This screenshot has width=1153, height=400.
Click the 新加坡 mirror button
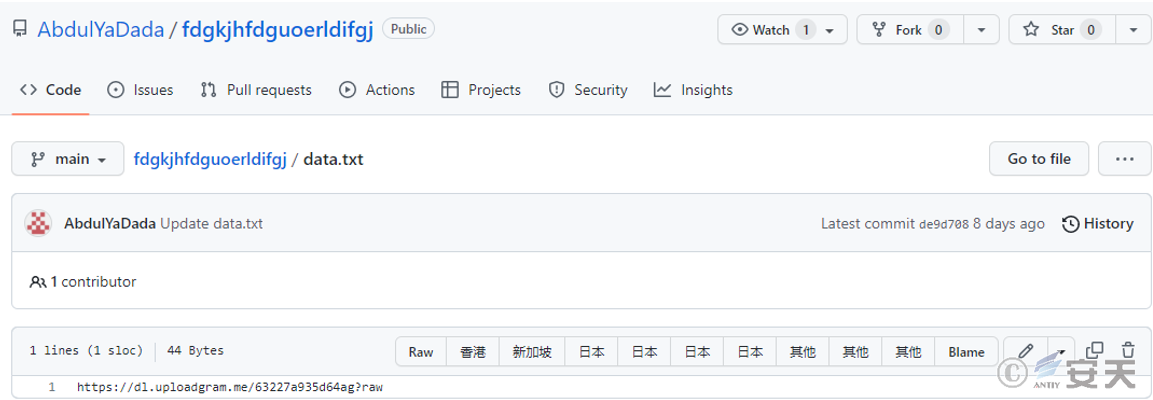(x=532, y=351)
